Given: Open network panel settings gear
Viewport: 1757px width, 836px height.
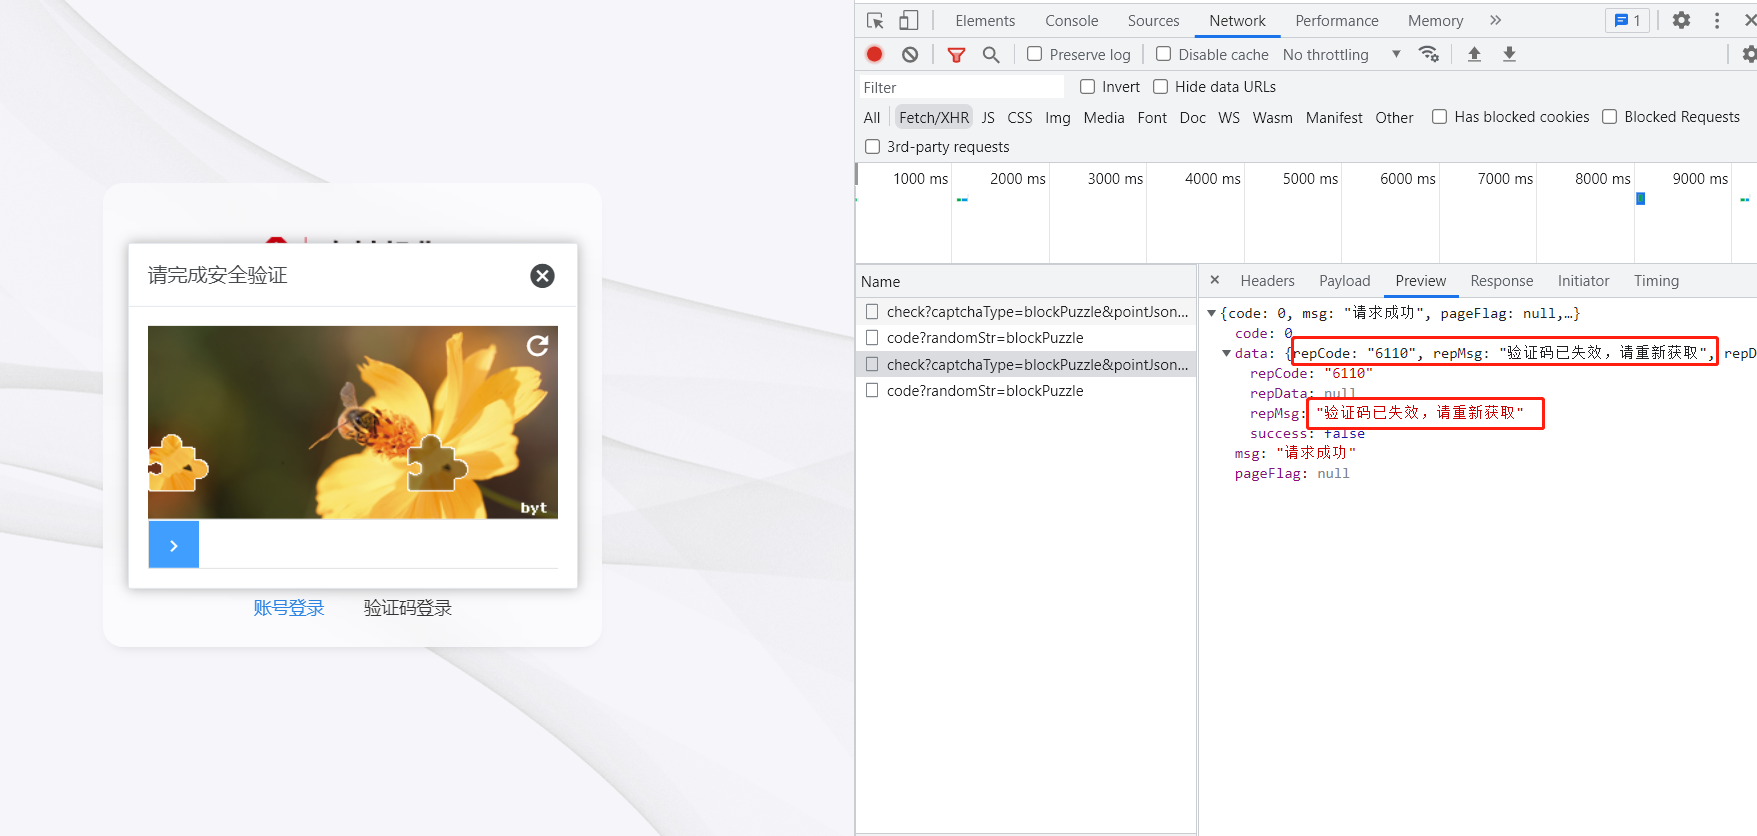Looking at the screenshot, I should click(1749, 54).
